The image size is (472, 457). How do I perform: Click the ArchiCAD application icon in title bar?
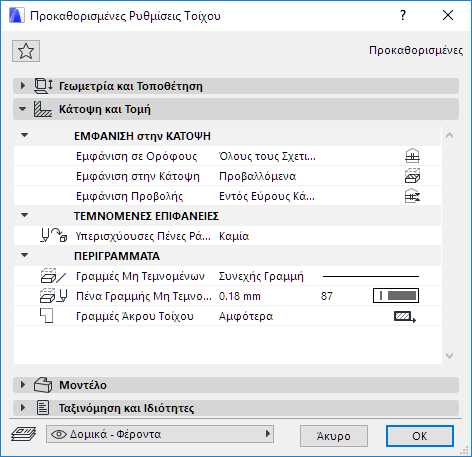[x=17, y=15]
